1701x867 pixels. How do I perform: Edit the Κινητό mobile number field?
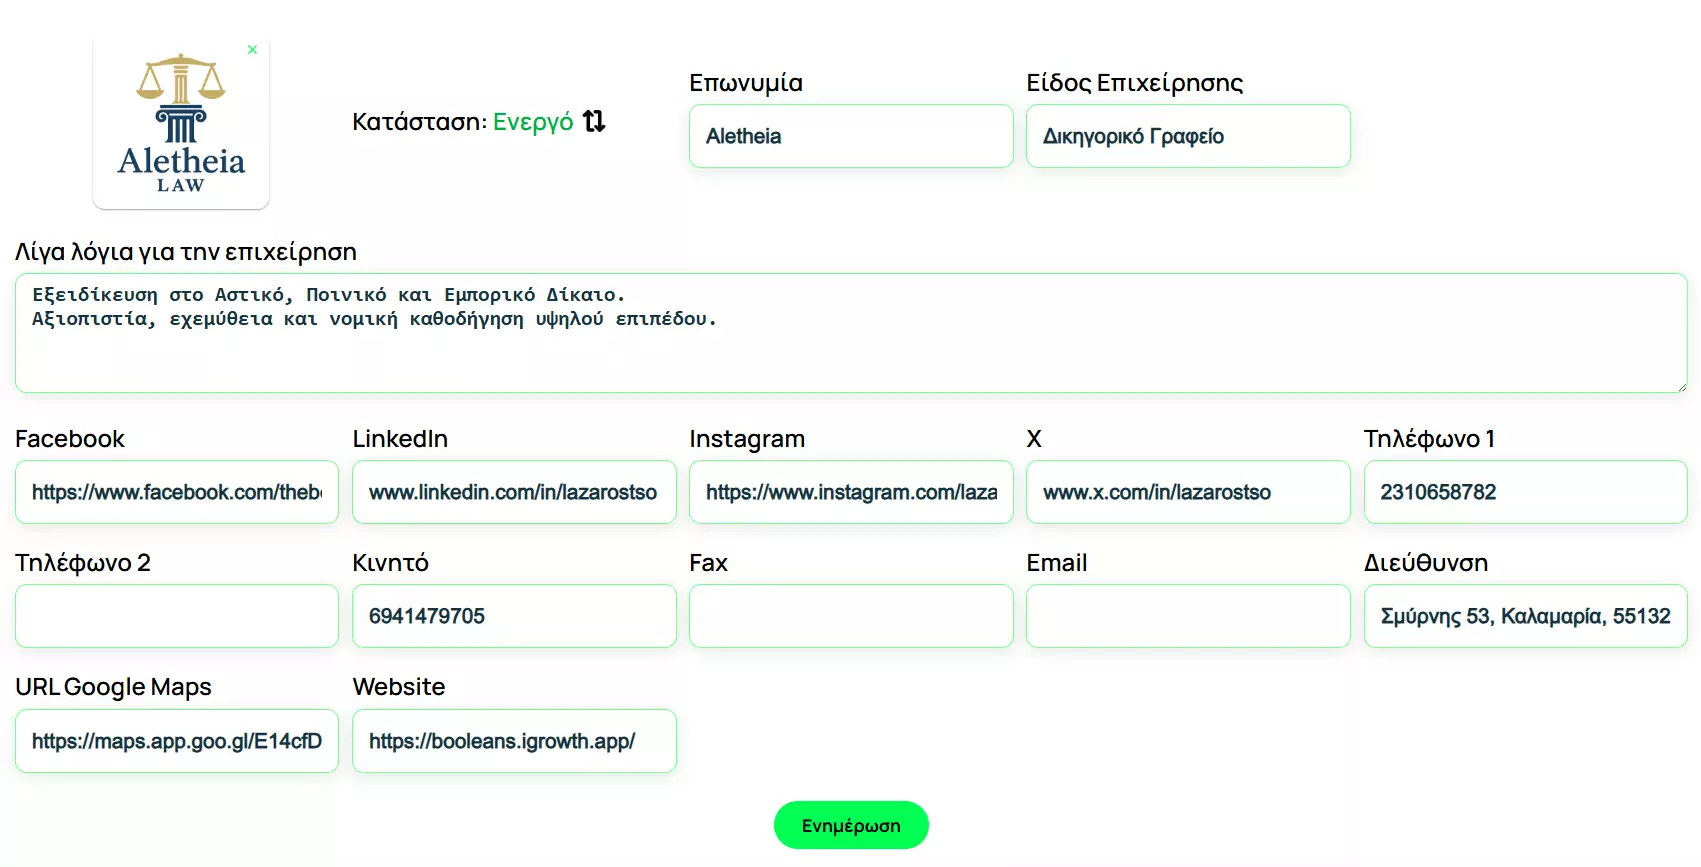click(513, 616)
